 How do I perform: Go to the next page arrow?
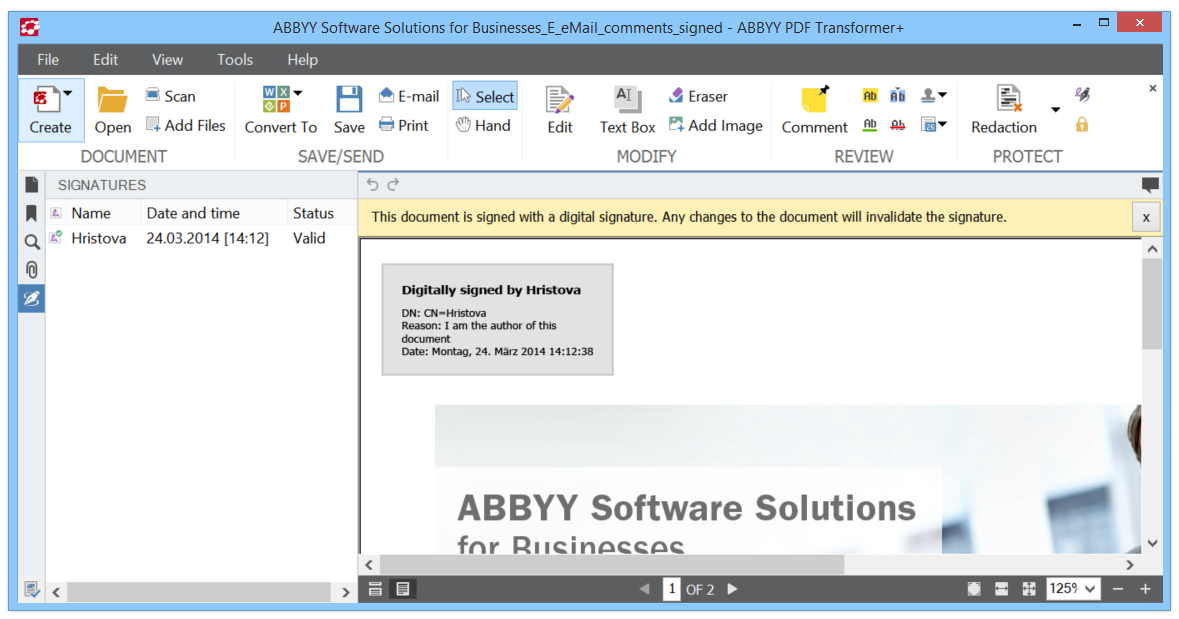pyautogui.click(x=732, y=589)
